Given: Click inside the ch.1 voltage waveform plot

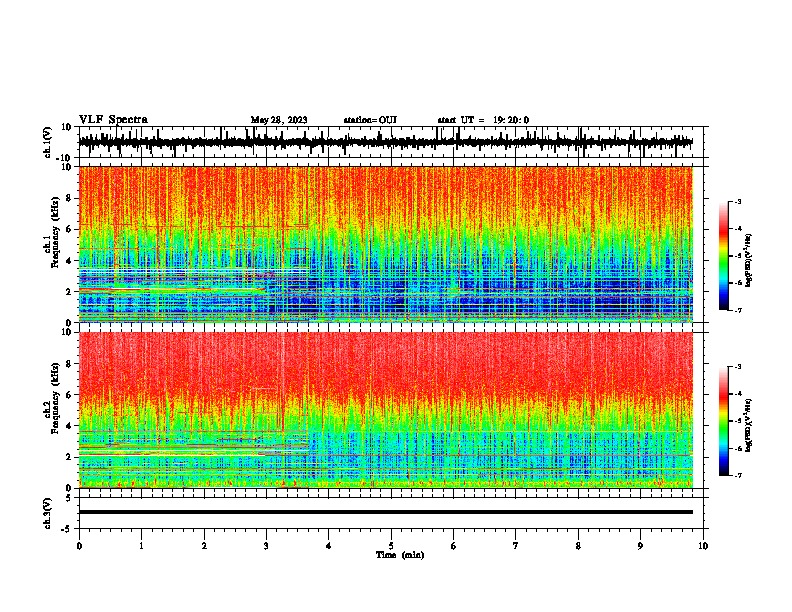Looking at the screenshot, I should tap(390, 142).
